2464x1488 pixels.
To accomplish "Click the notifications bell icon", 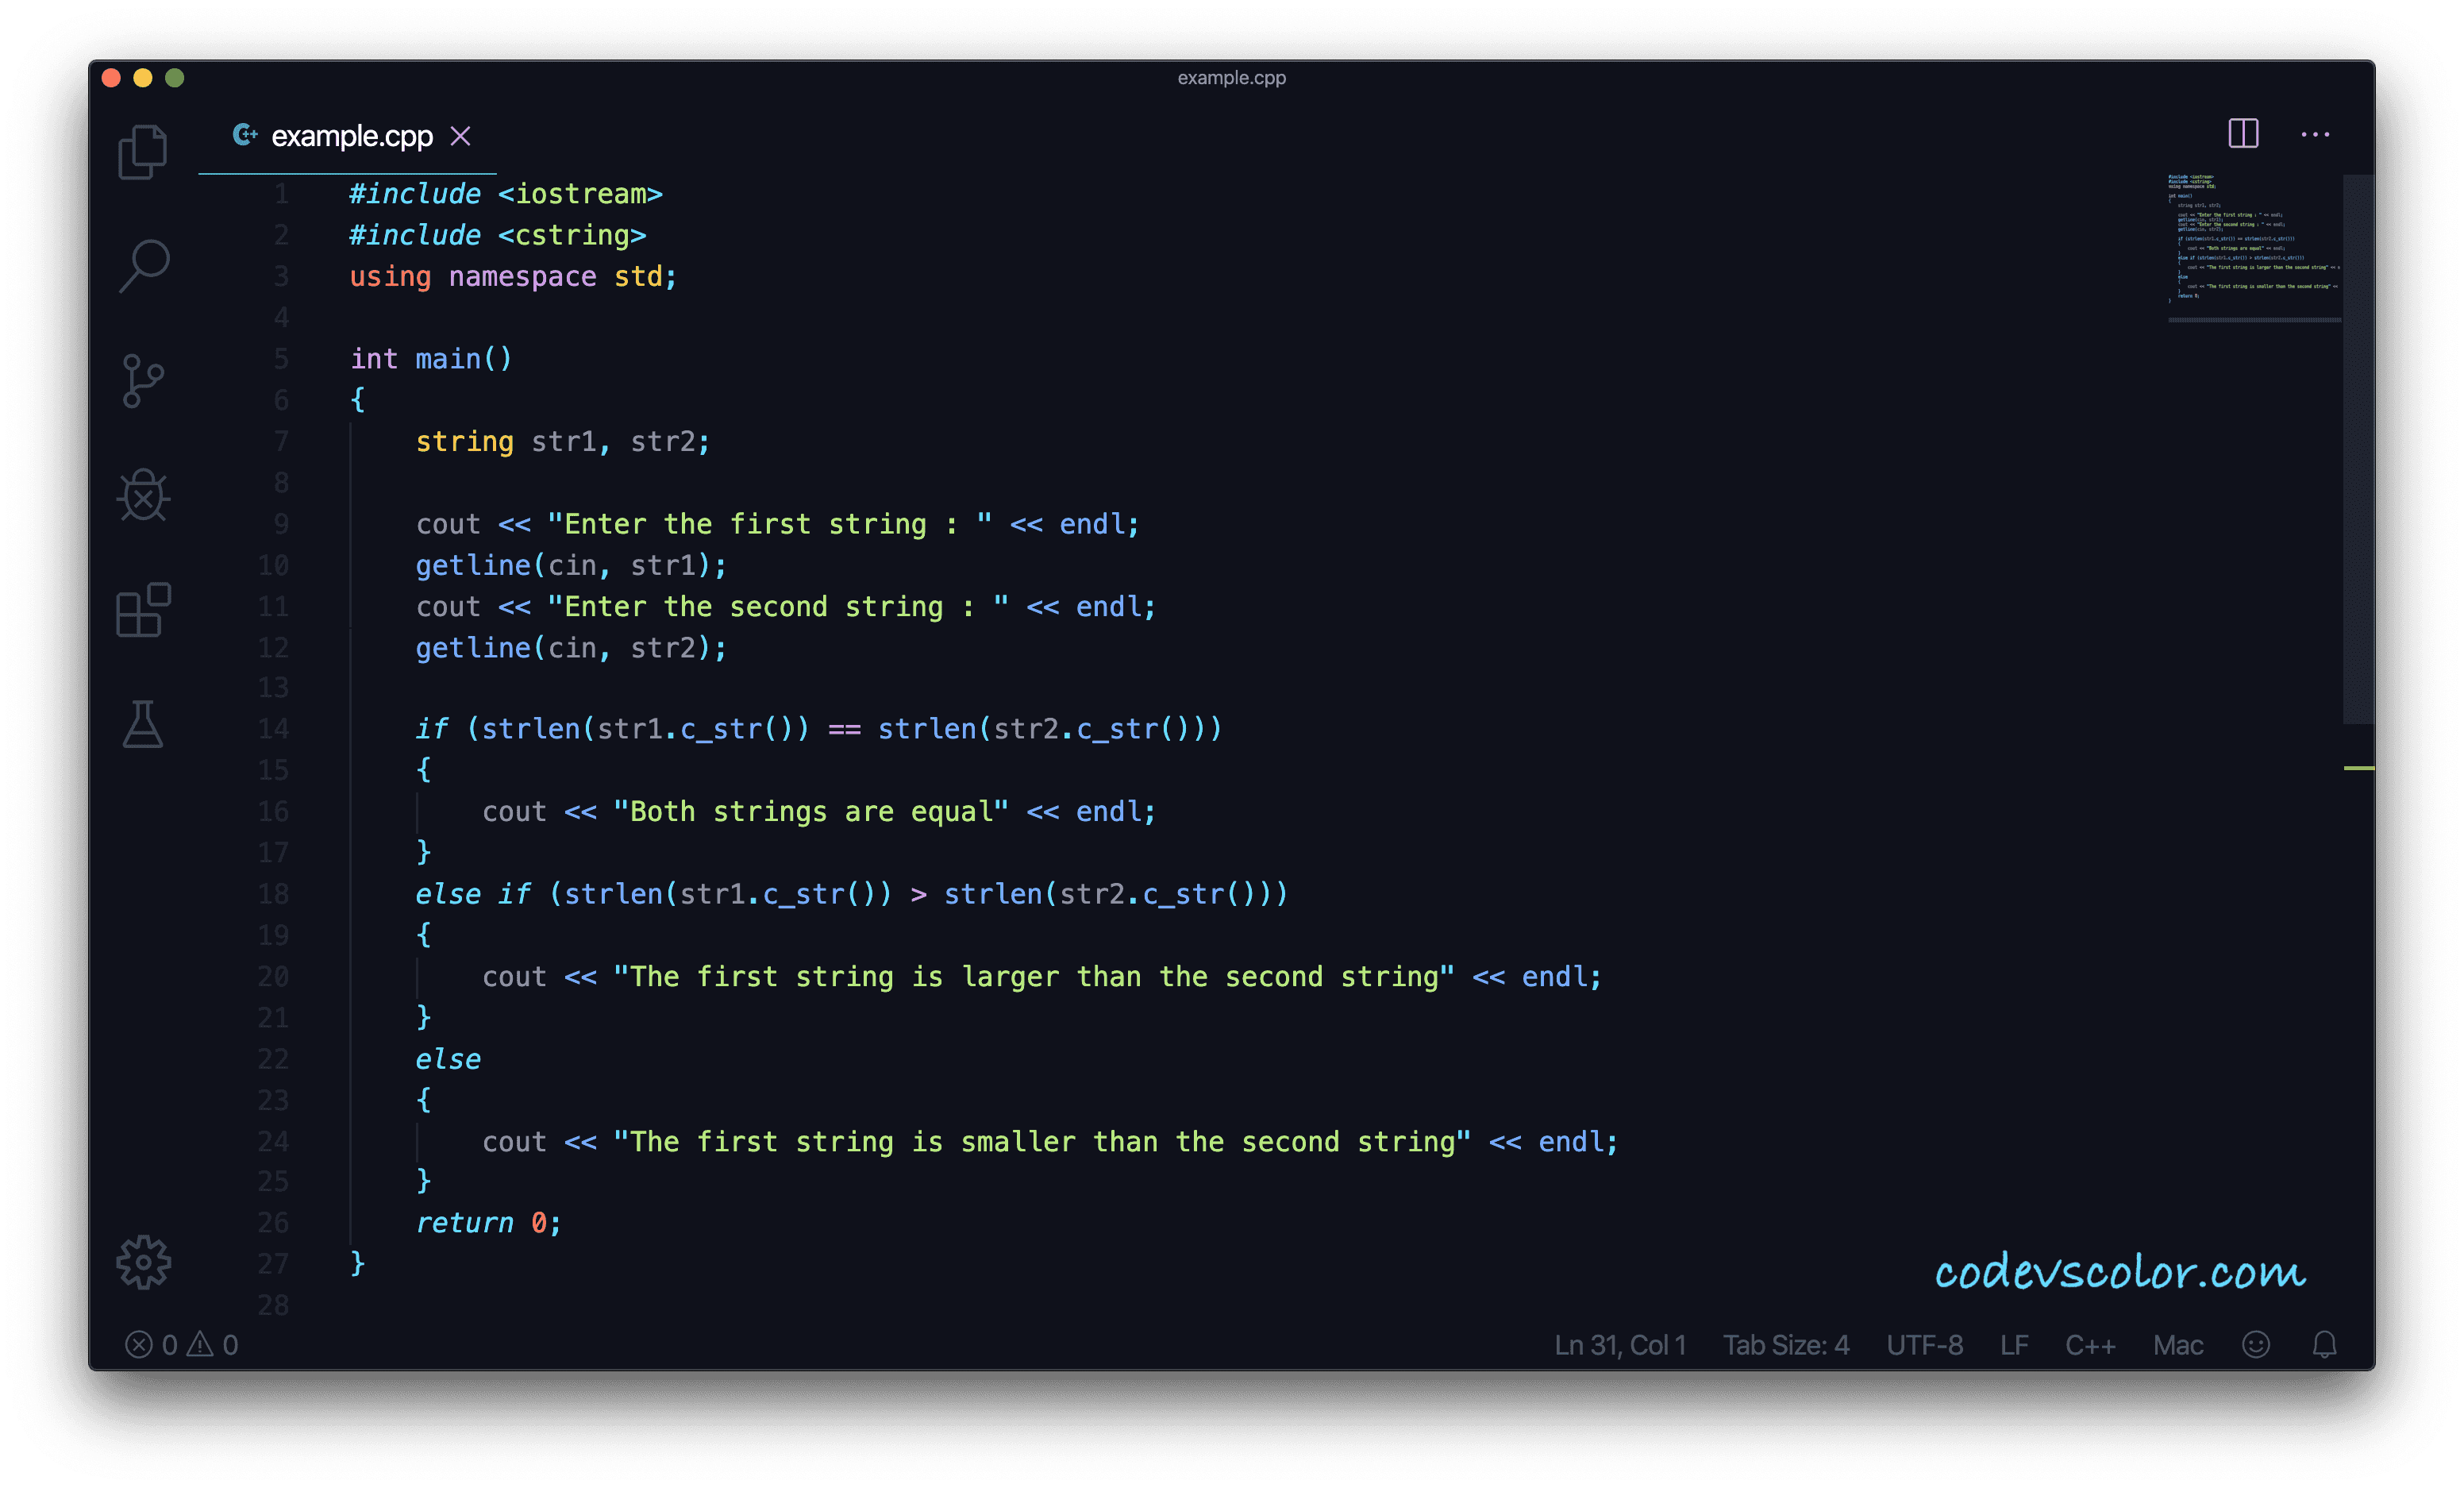I will coord(2324,1345).
